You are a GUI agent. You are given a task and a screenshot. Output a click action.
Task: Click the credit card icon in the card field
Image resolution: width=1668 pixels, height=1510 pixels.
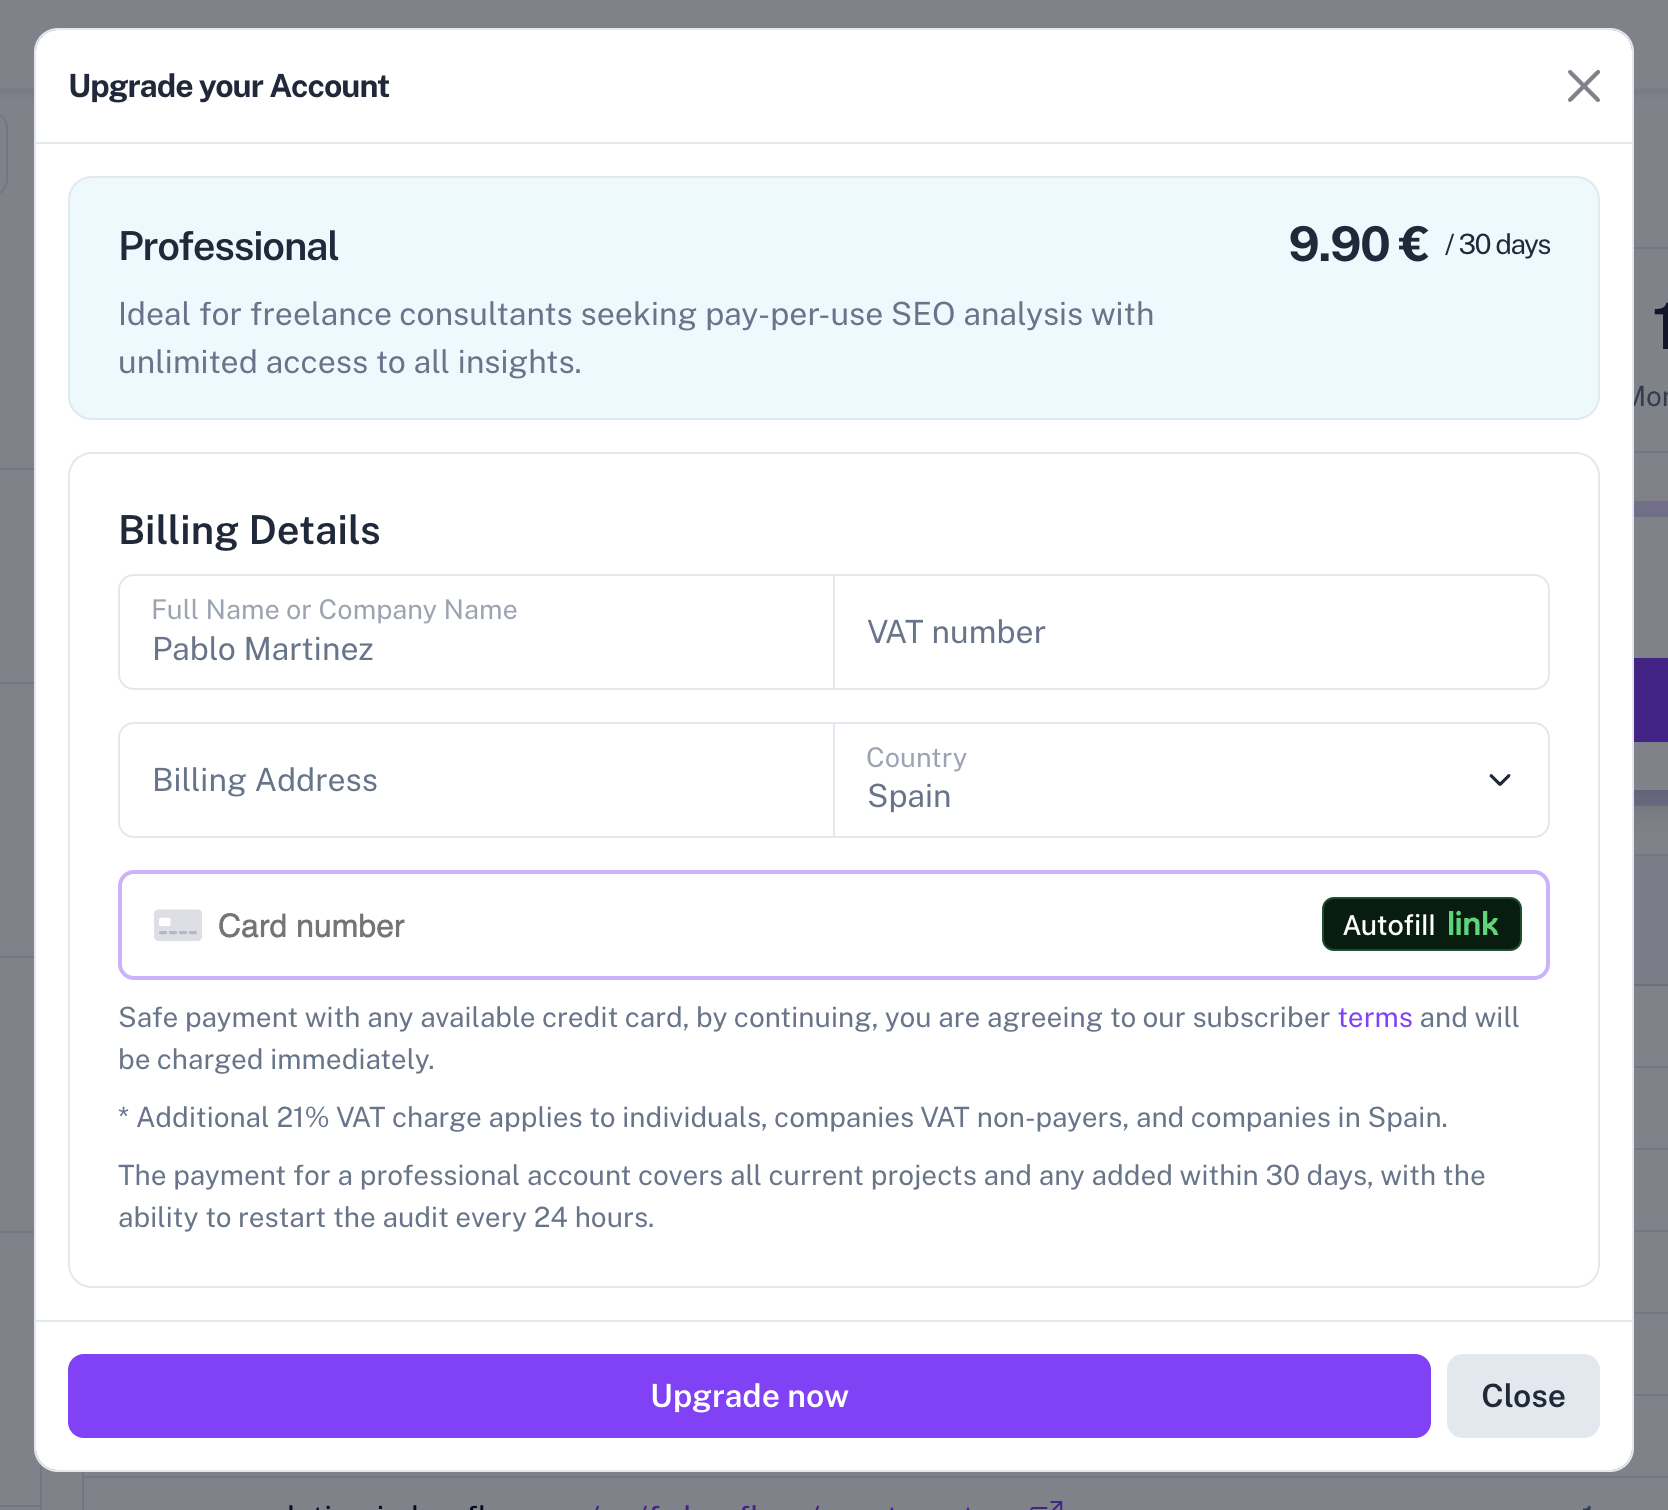coord(178,925)
